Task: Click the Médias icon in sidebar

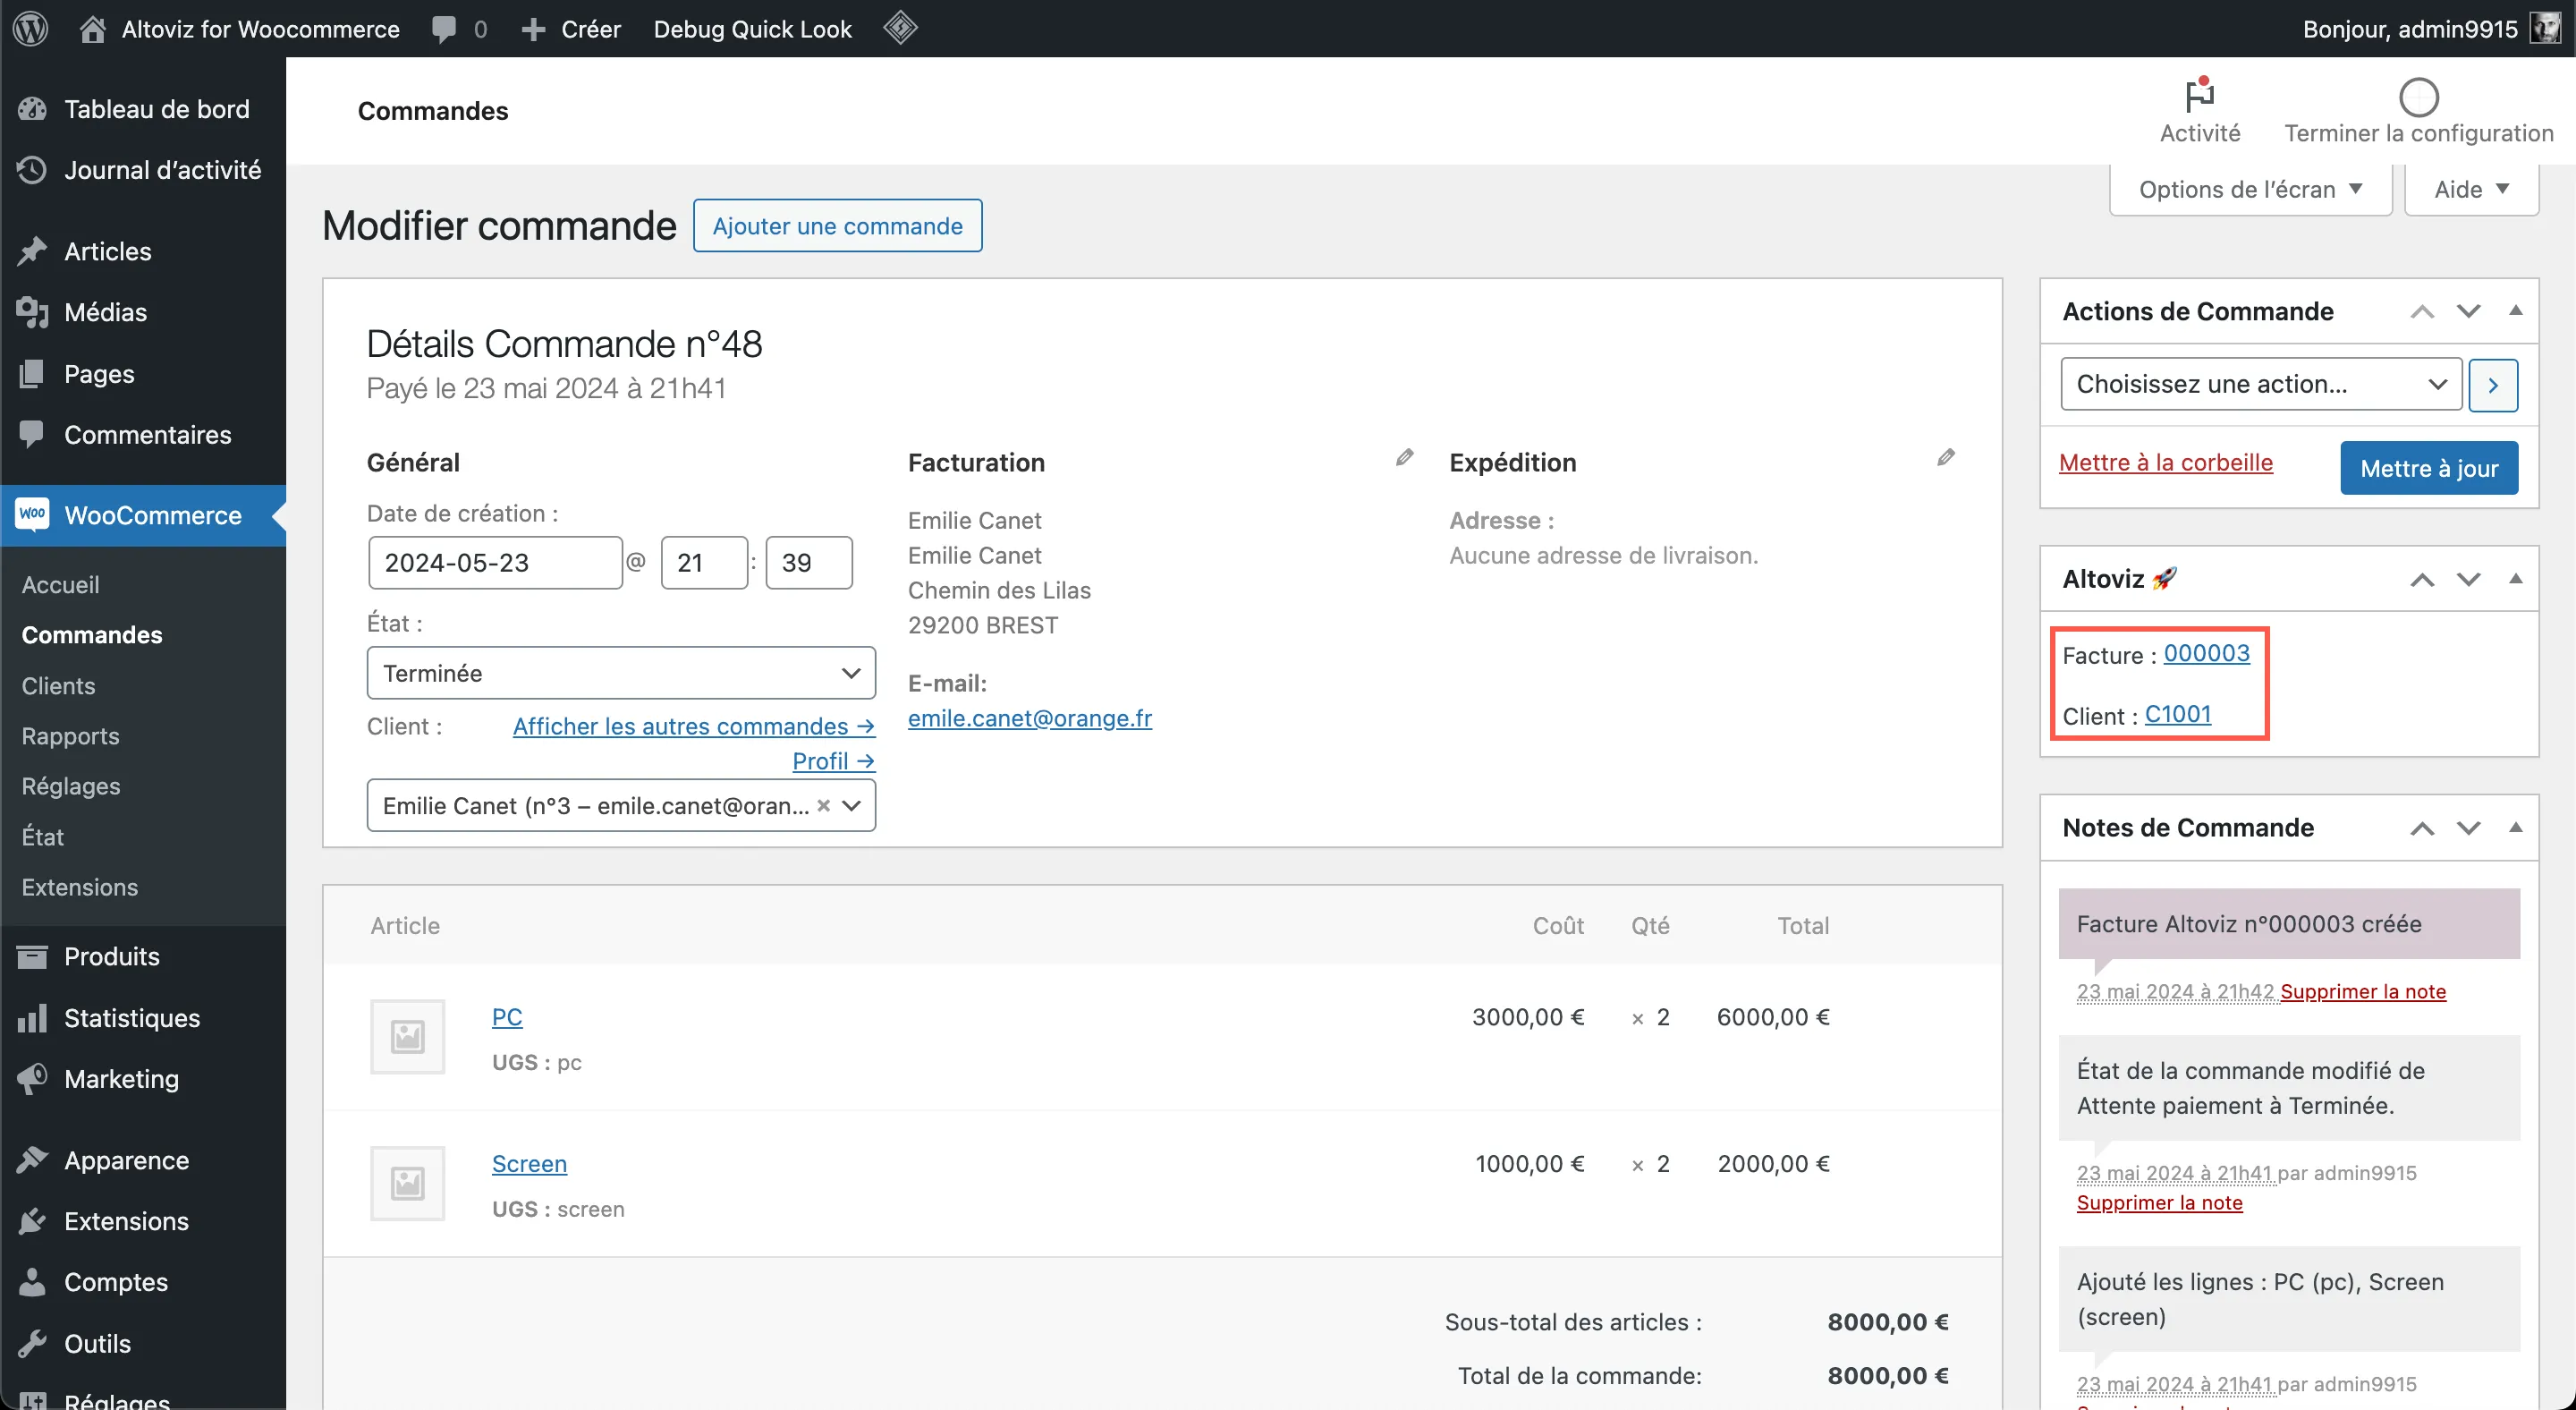Action: [x=32, y=312]
